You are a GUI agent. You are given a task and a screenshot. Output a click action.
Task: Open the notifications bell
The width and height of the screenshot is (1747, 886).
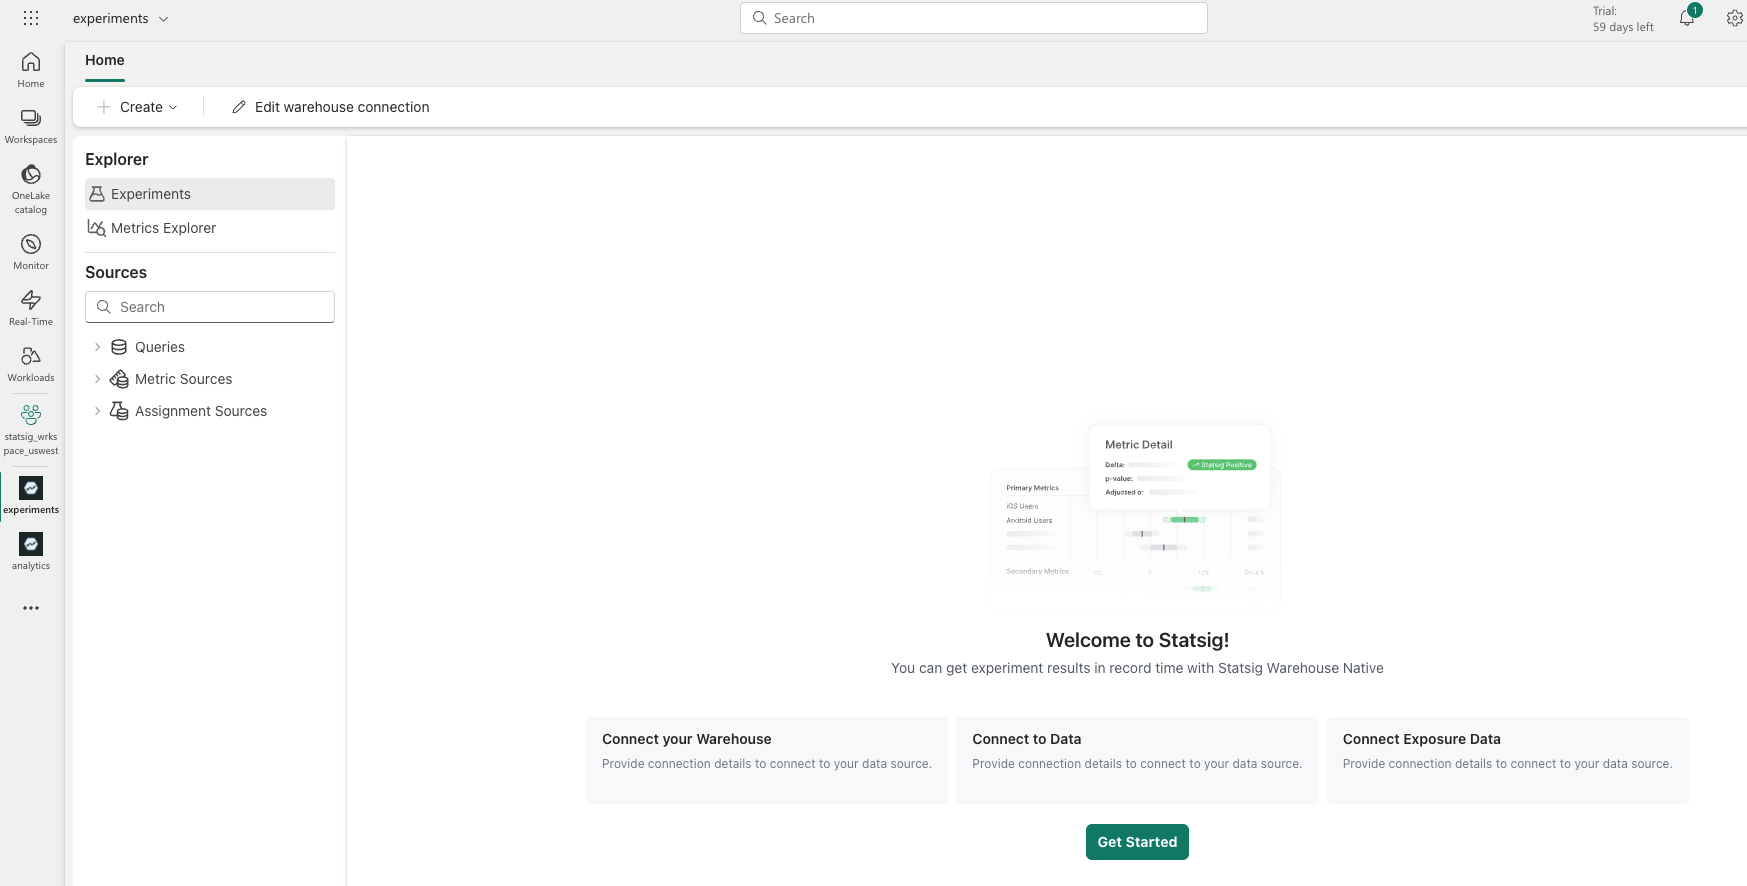1687,18
